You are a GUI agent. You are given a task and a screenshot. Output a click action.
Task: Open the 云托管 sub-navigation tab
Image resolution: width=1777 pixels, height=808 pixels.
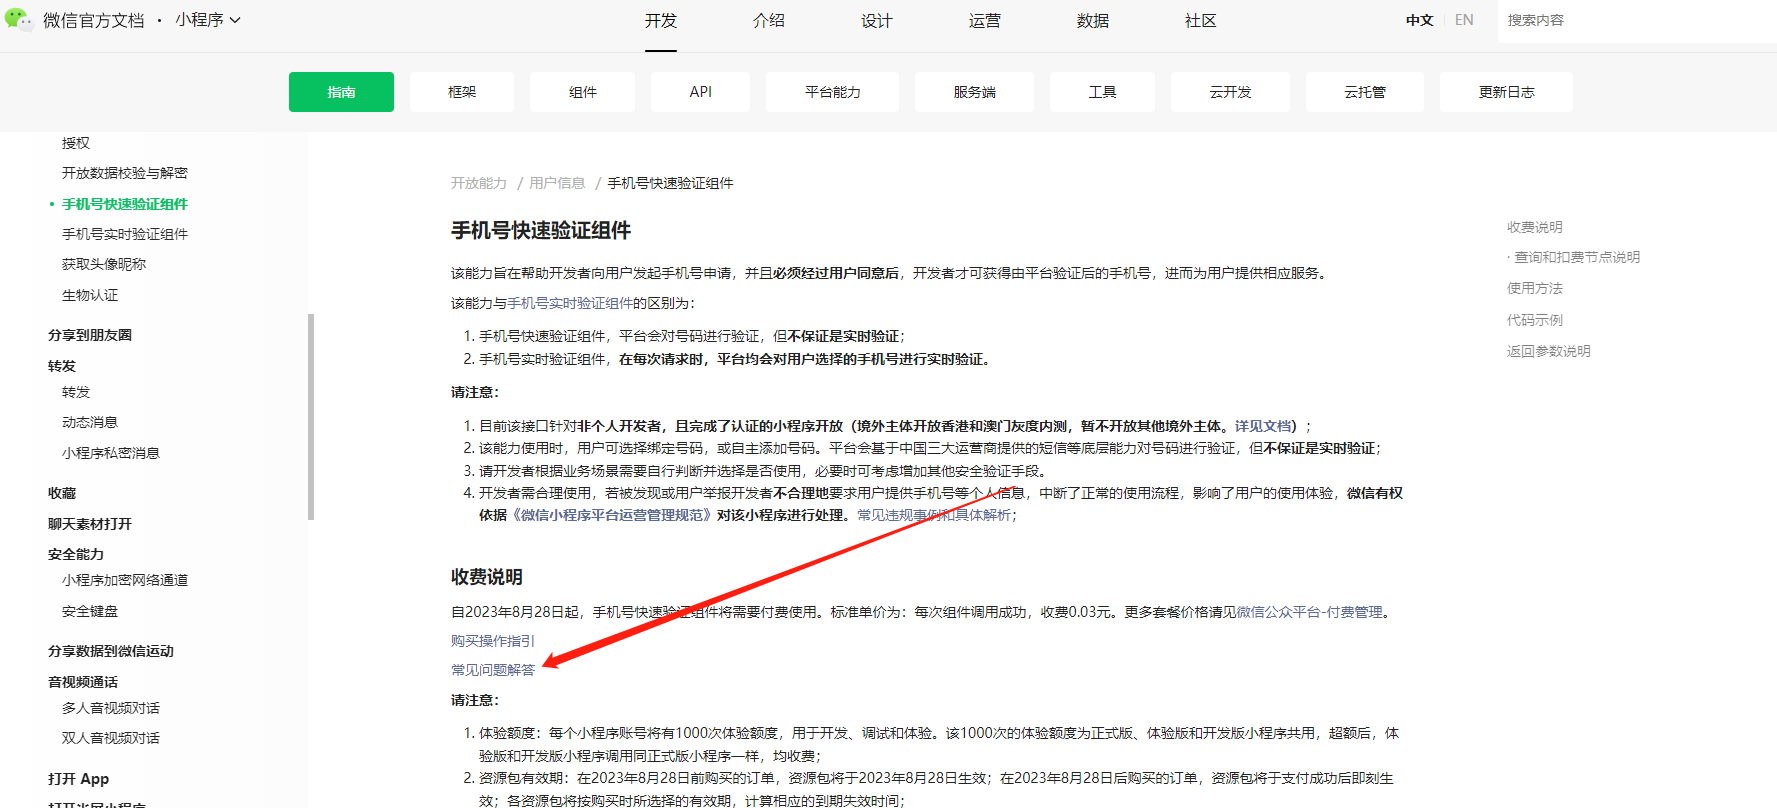click(1365, 92)
